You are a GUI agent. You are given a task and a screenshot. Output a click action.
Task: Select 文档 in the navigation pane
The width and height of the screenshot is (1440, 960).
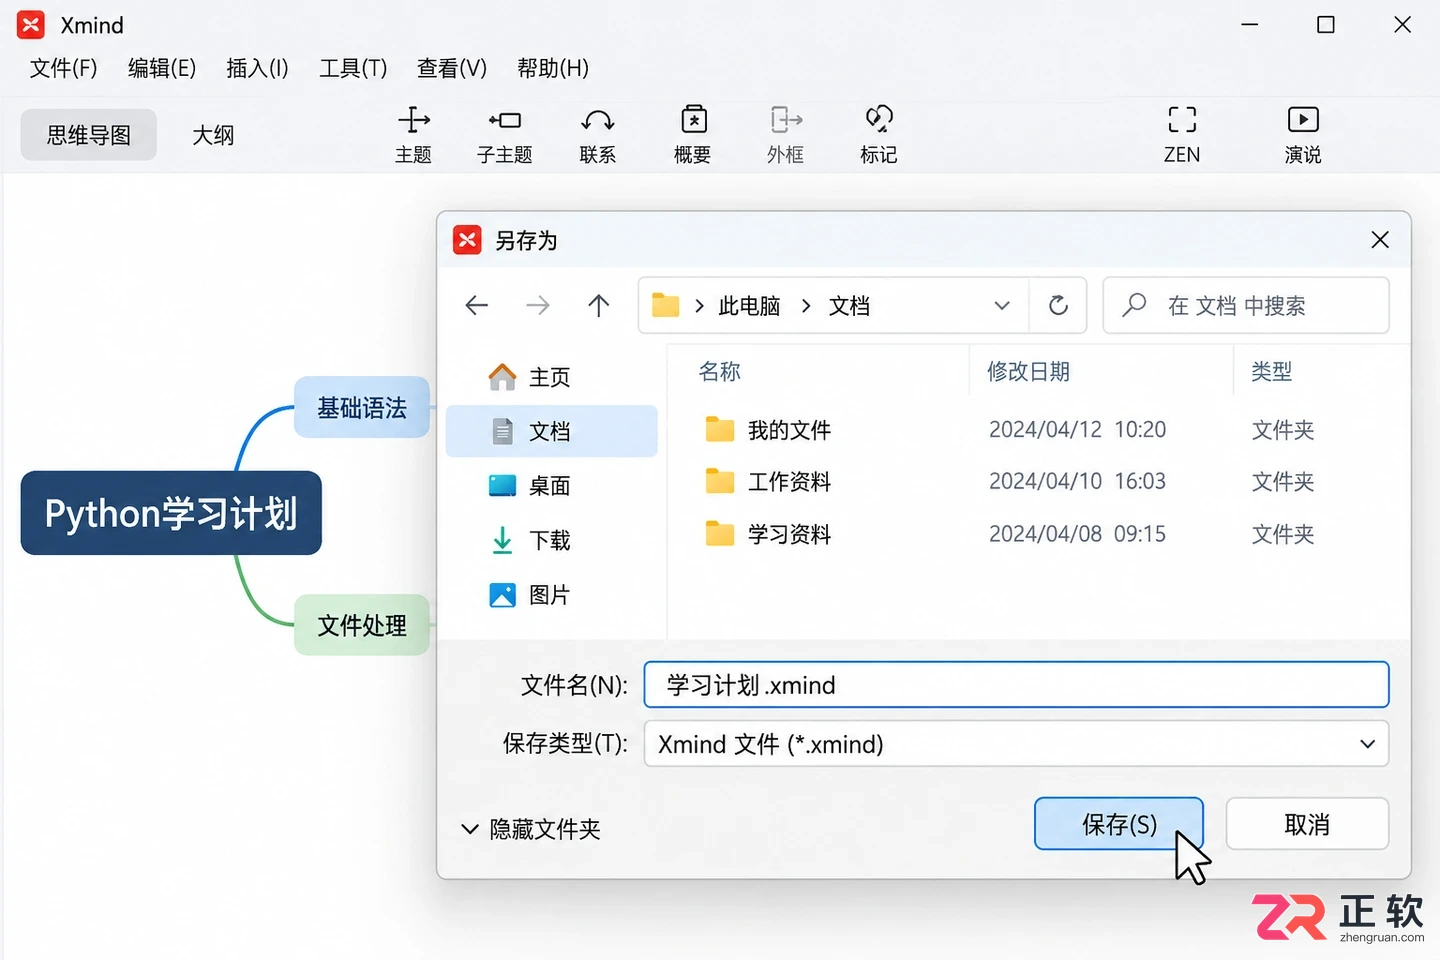pos(552,431)
